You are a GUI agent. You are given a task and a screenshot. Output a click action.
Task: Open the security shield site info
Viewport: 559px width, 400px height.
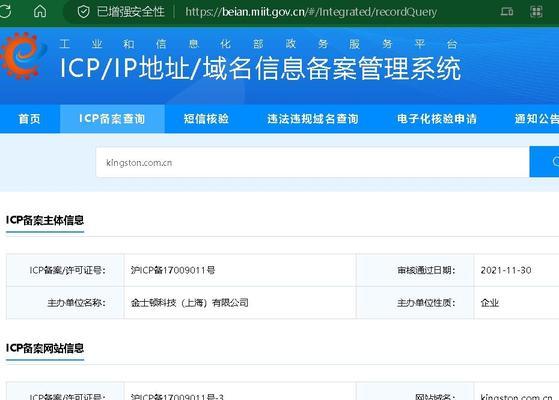(x=83, y=12)
